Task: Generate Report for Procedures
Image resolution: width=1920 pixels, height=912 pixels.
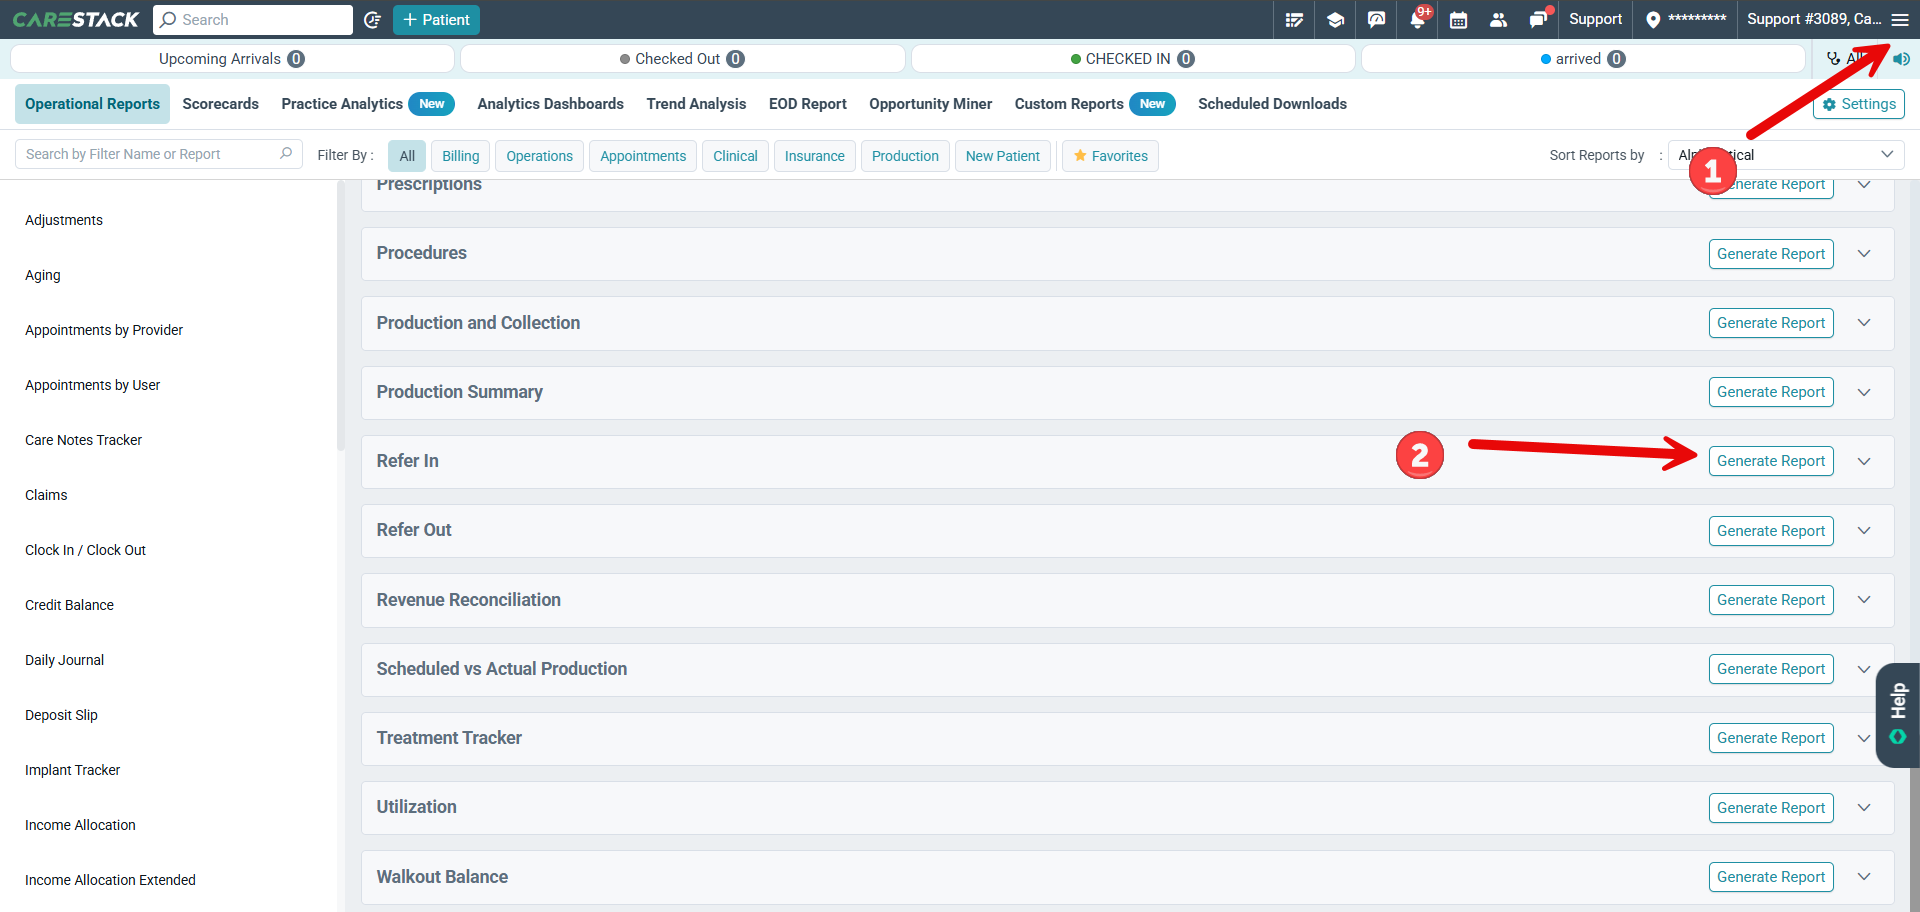Action: [x=1771, y=254]
